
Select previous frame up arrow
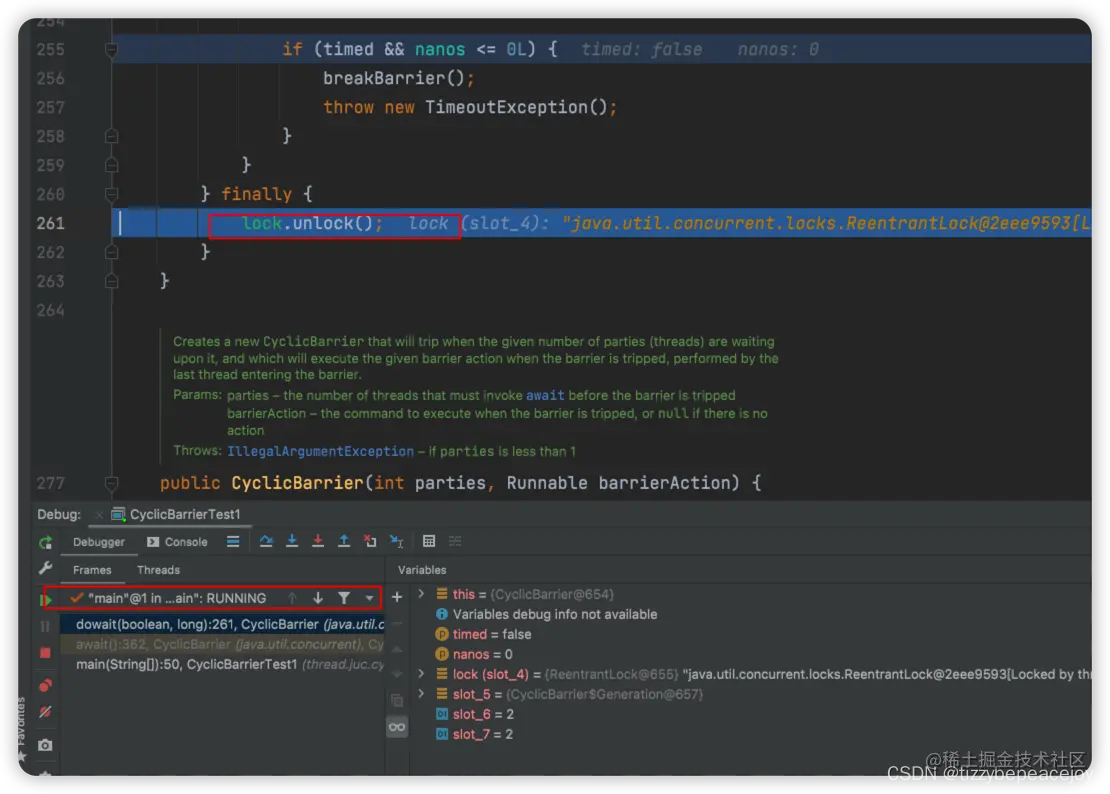point(292,599)
